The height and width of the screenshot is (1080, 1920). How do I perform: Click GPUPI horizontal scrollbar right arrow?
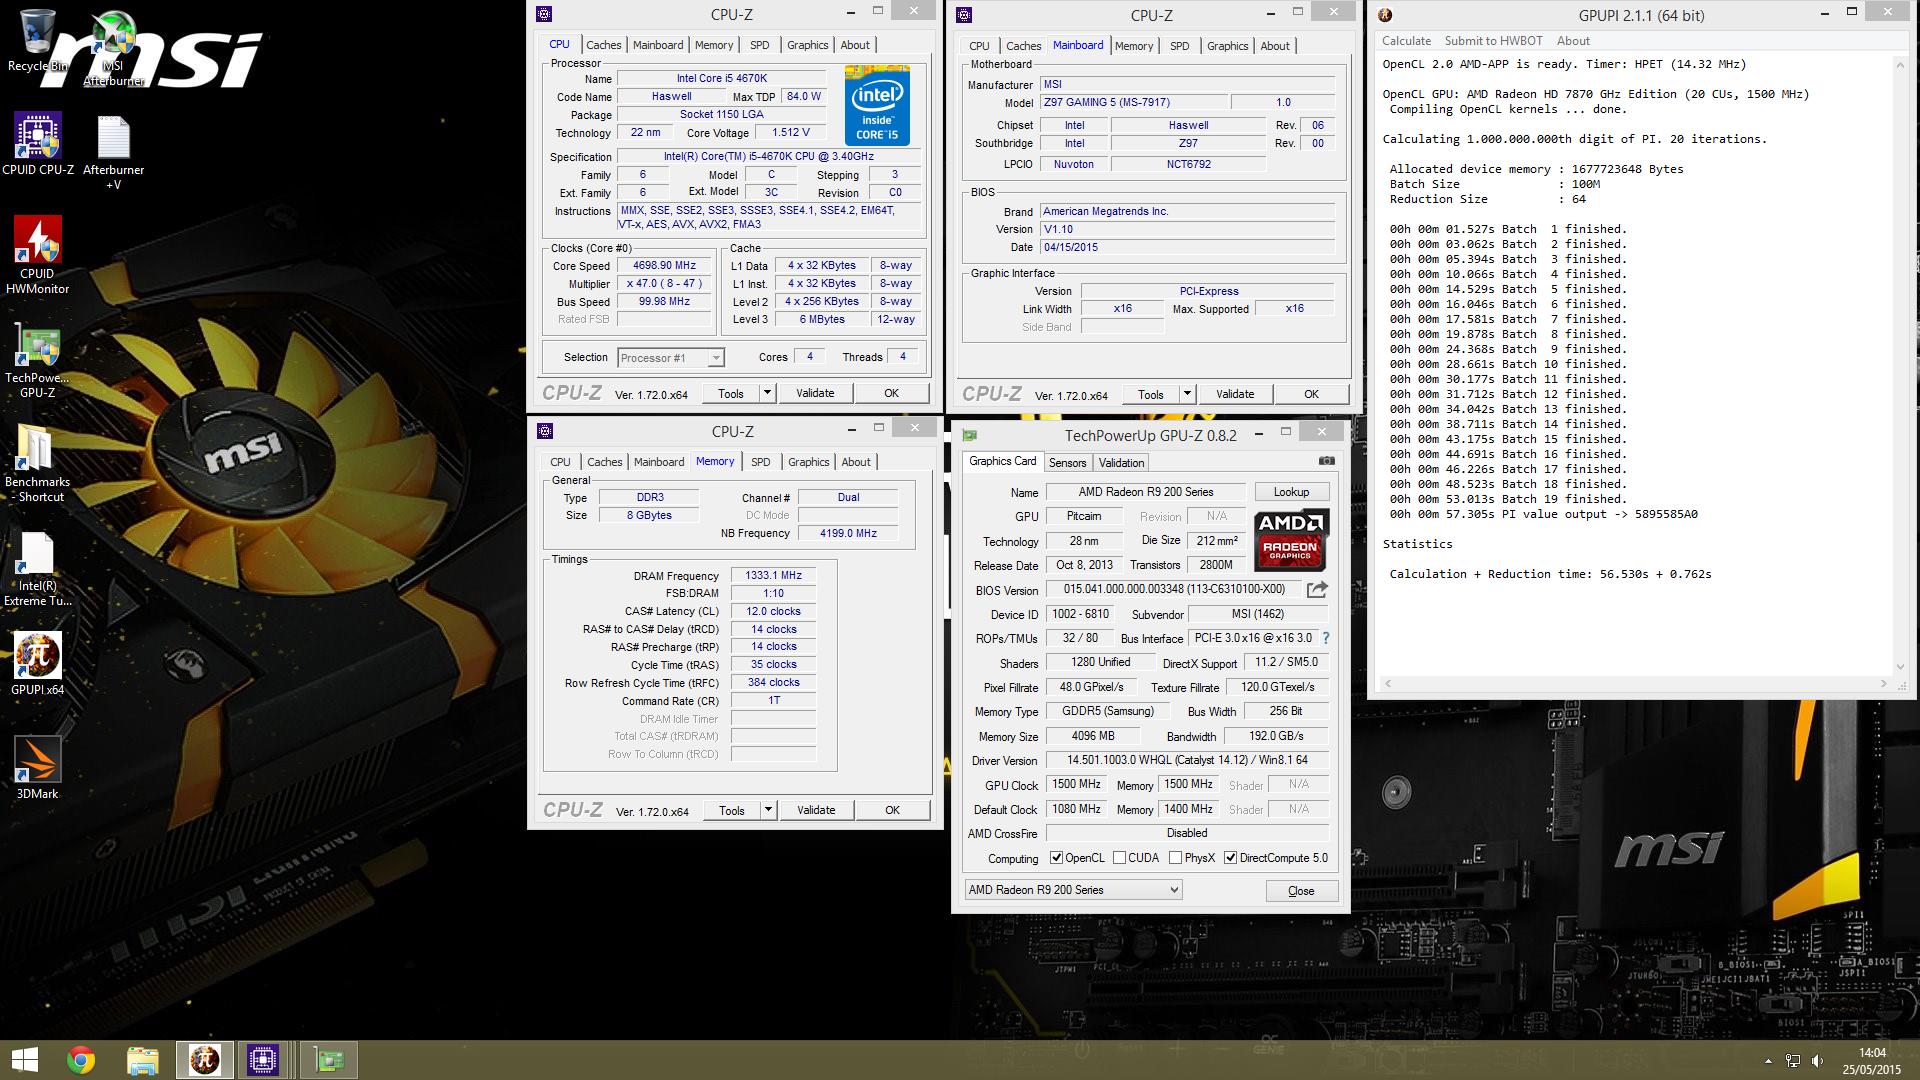(x=1884, y=684)
